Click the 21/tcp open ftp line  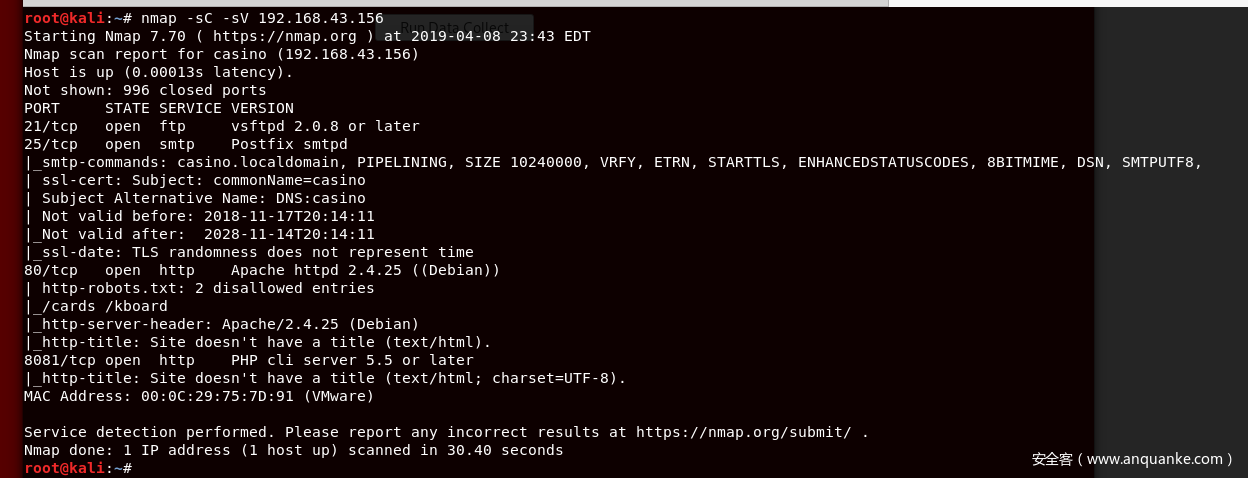[222, 126]
